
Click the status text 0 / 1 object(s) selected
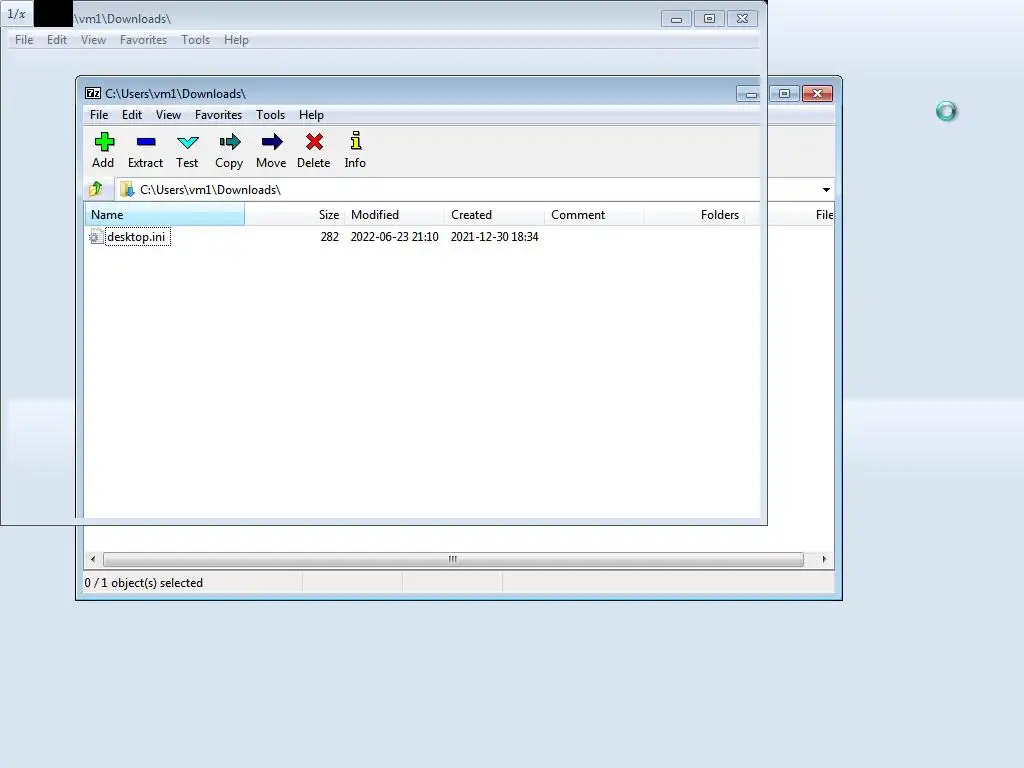[144, 583]
